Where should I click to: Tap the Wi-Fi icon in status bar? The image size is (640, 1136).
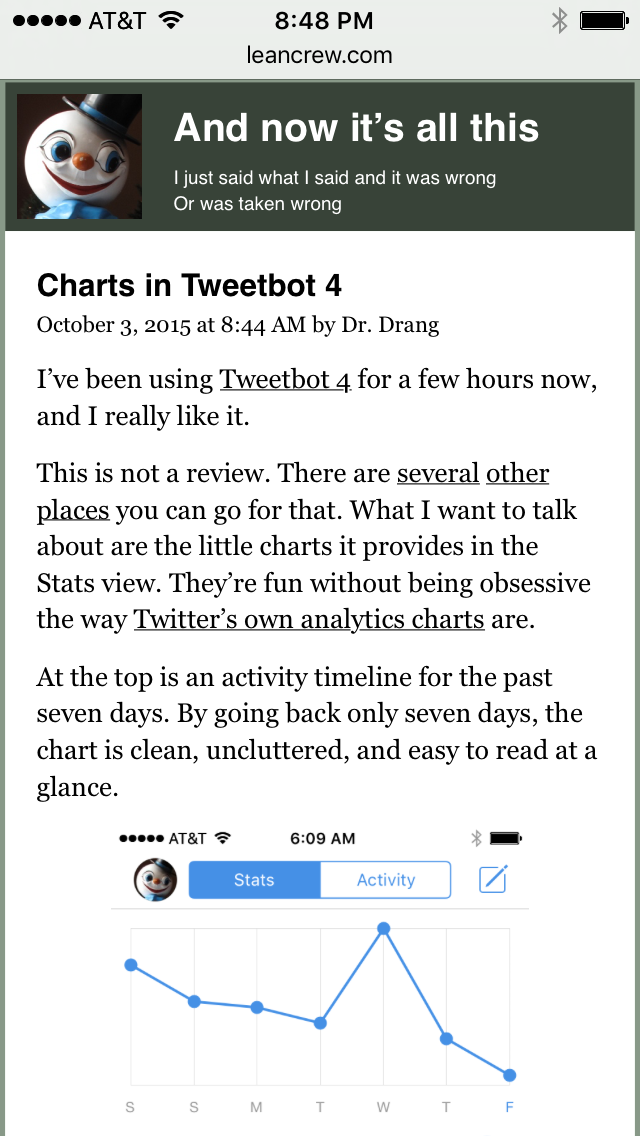pyautogui.click(x=172, y=20)
